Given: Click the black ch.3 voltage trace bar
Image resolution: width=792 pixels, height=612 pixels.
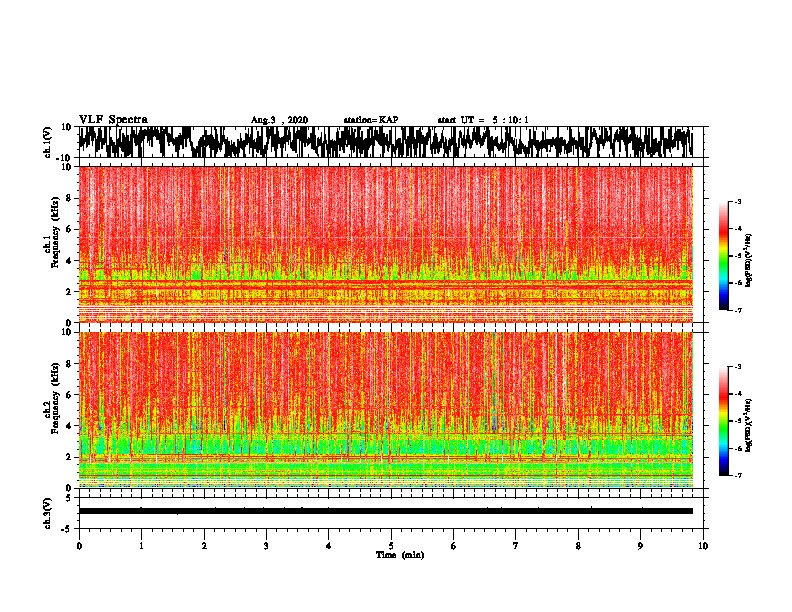Looking at the screenshot, I should click(x=385, y=511).
